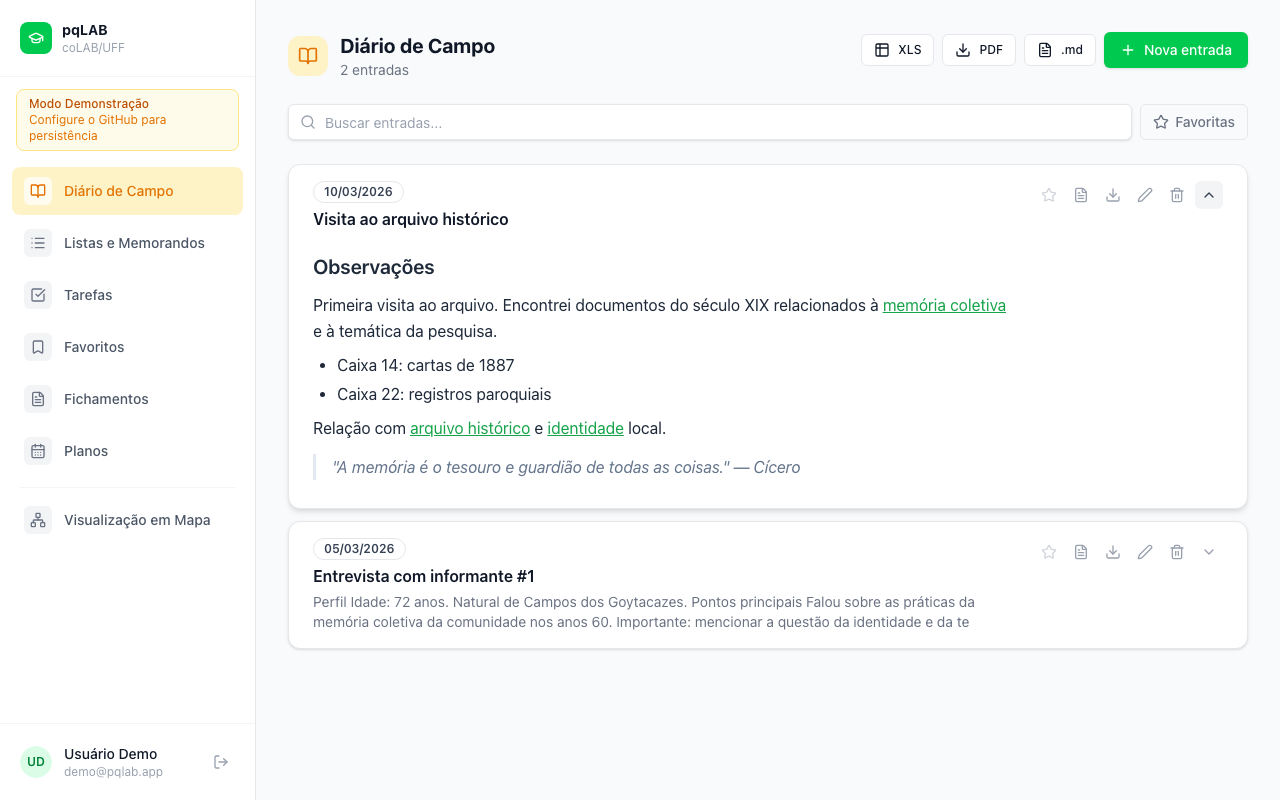
Task: Export entries as PDF
Action: 978,49
